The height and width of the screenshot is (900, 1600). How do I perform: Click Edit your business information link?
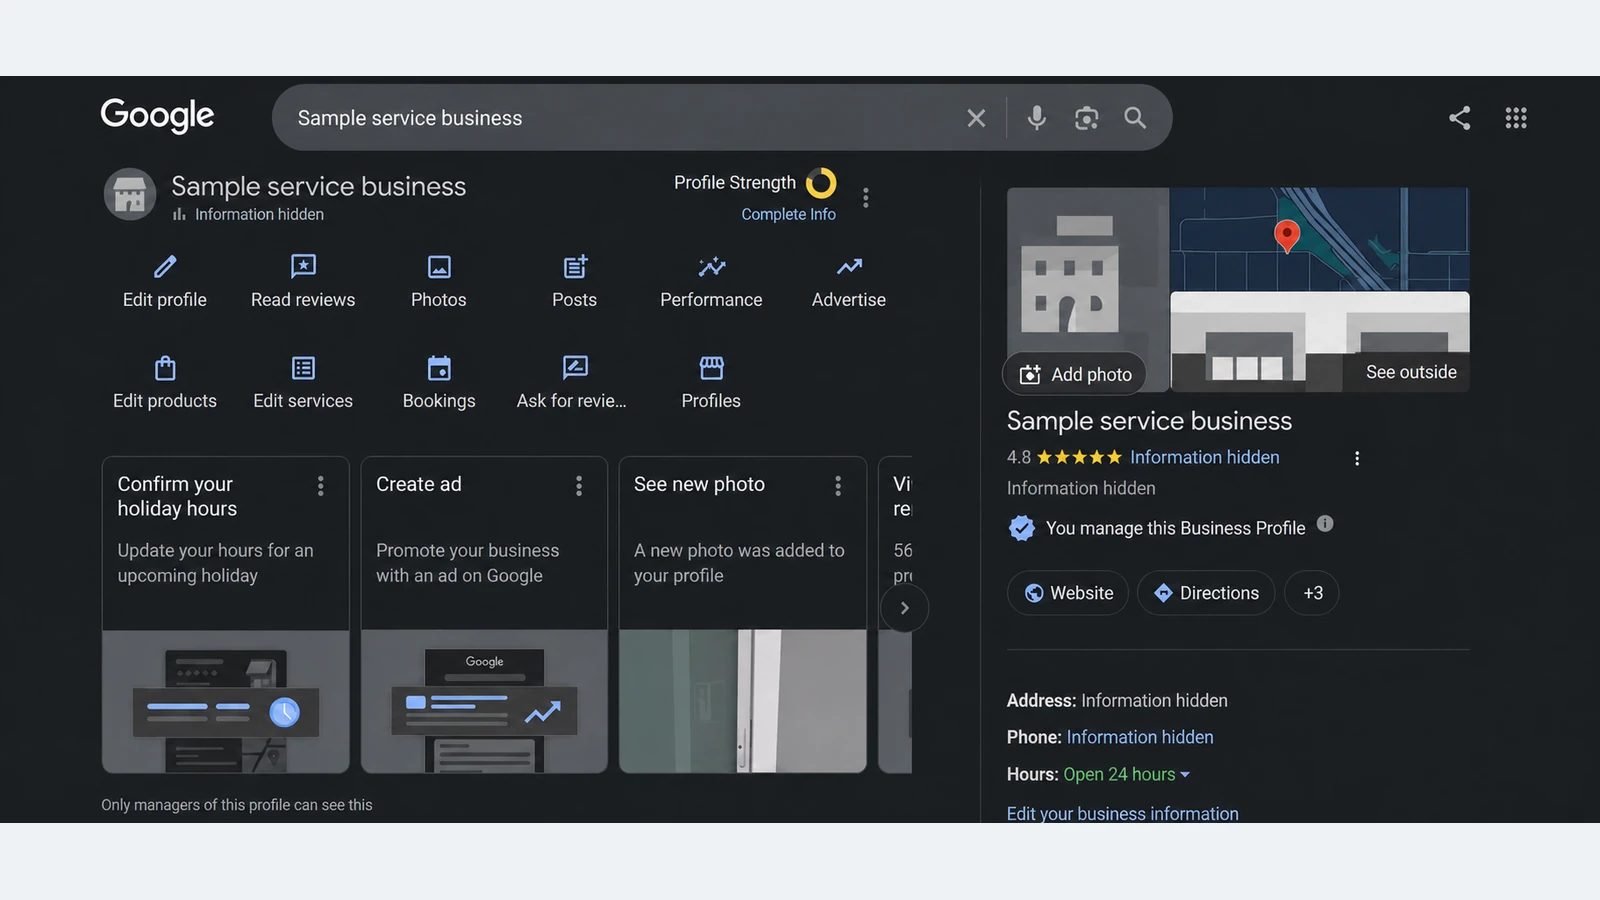point(1122,813)
